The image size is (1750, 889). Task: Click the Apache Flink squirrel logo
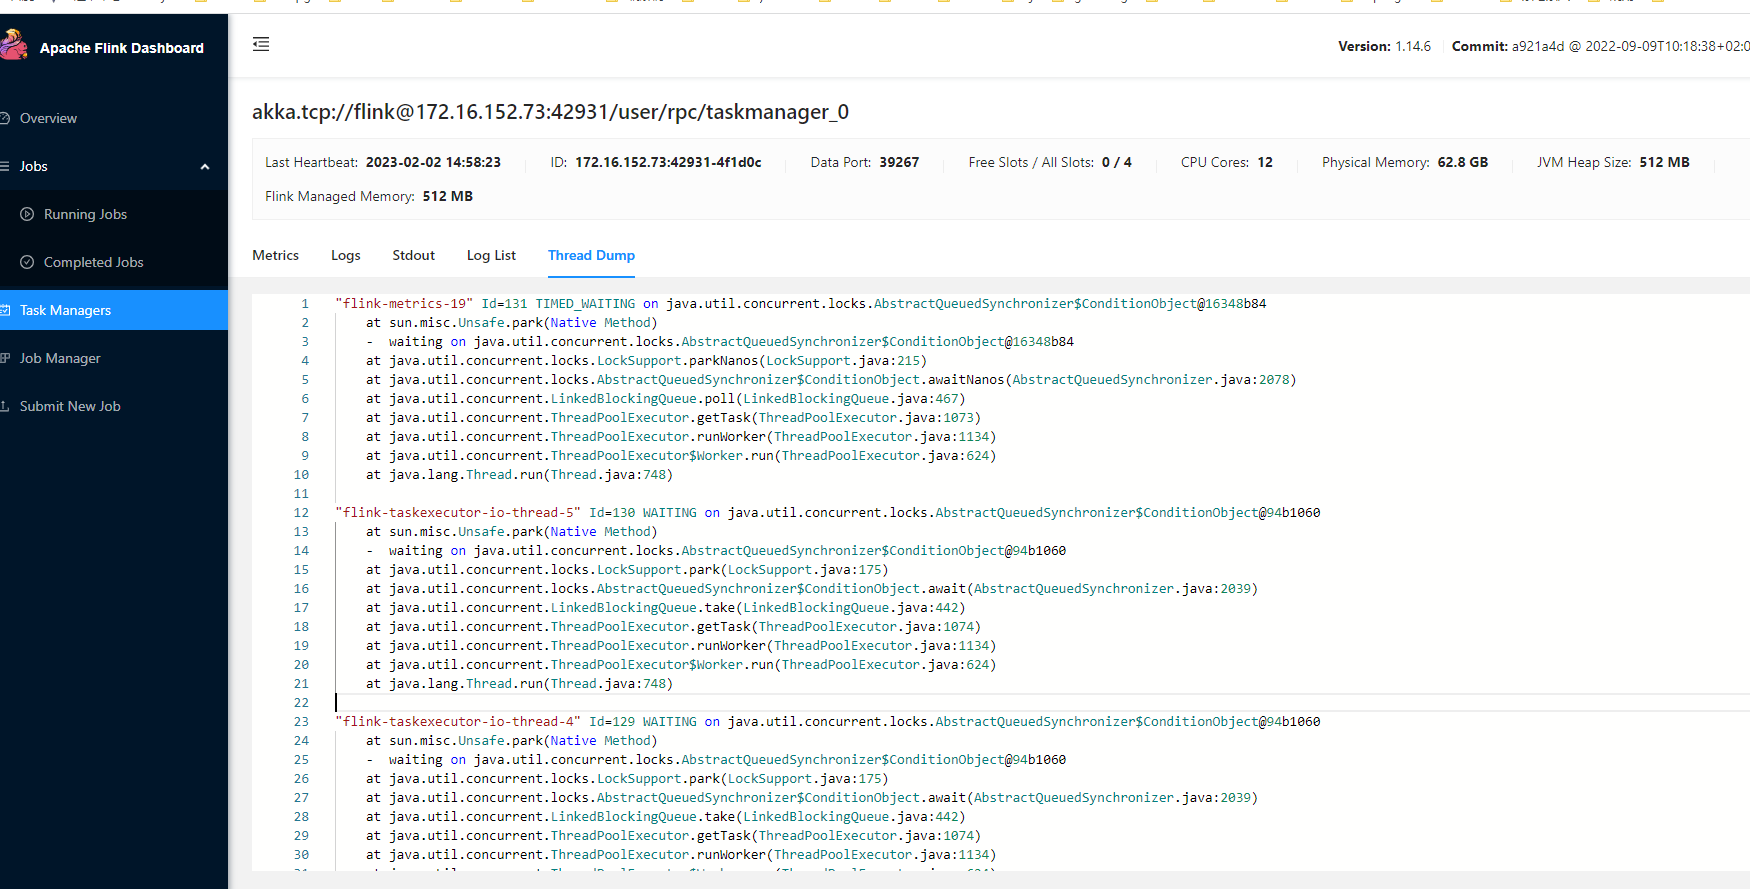[13, 45]
